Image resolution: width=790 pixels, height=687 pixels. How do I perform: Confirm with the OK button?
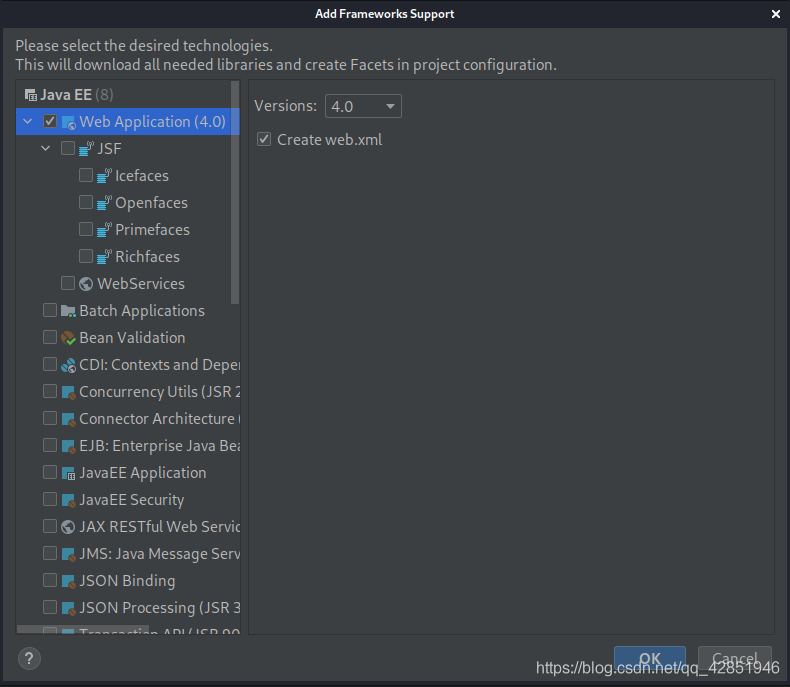[x=649, y=660]
